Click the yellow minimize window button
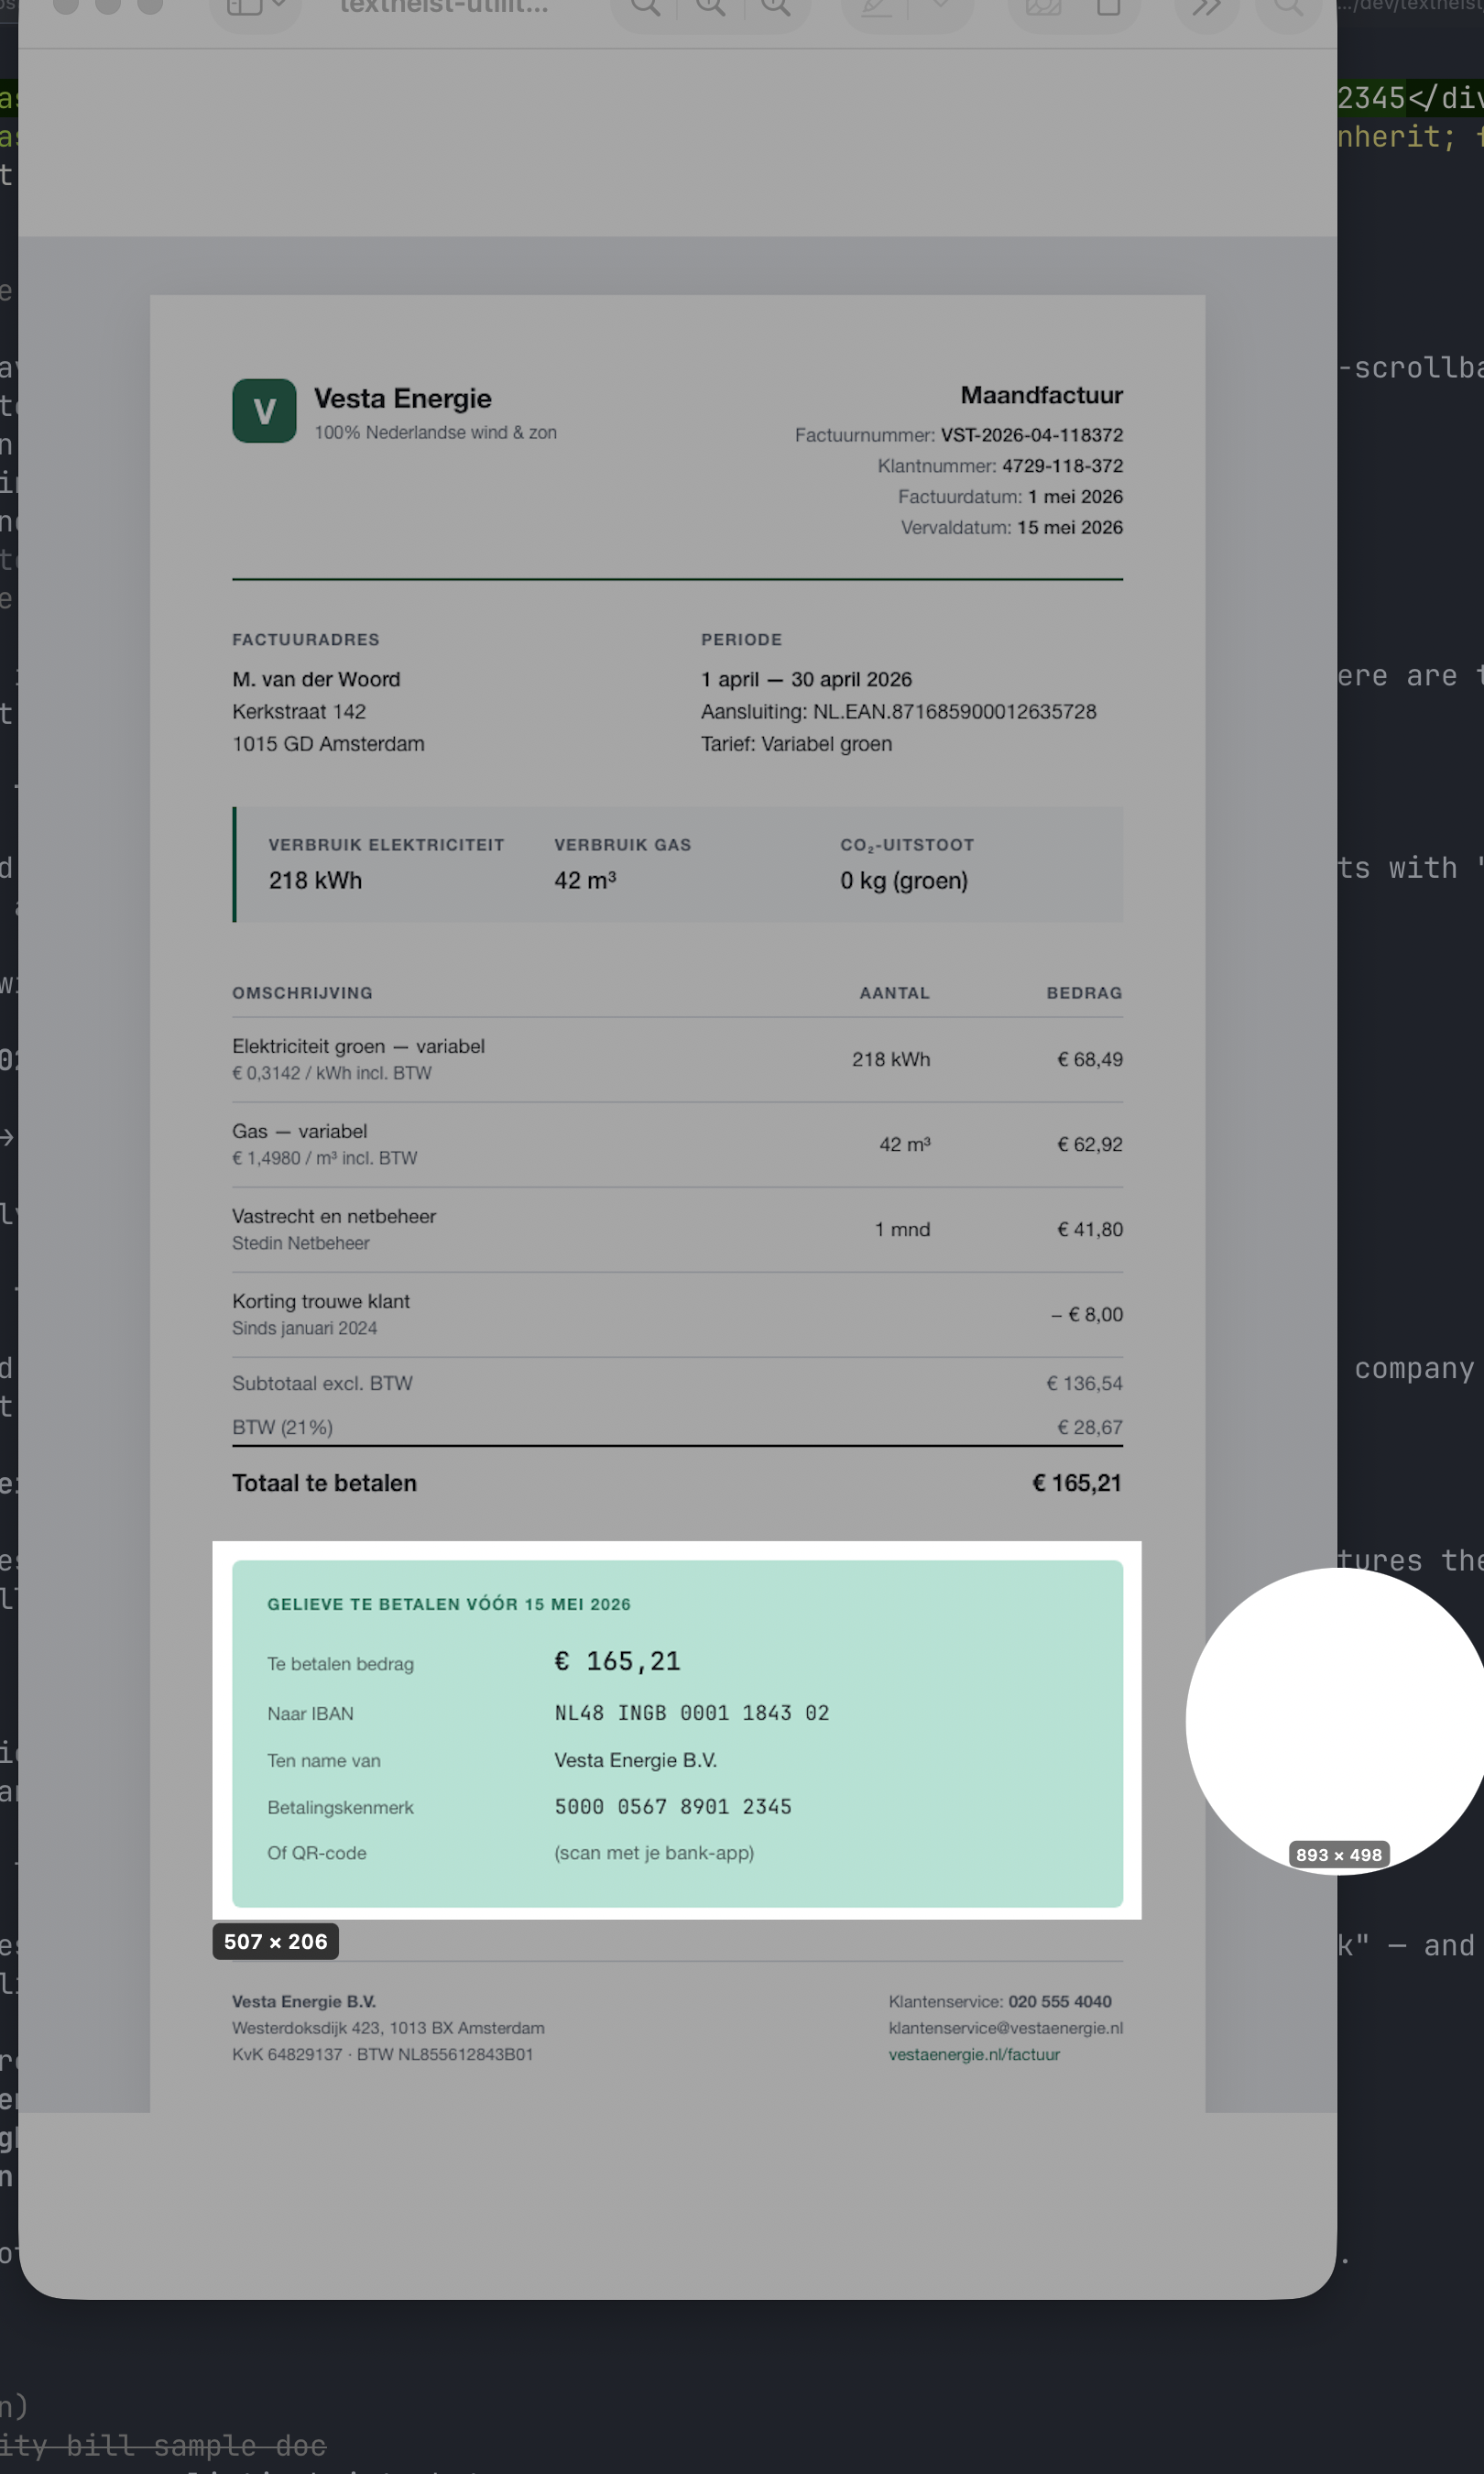This screenshot has width=1484, height=2474. point(108,5)
